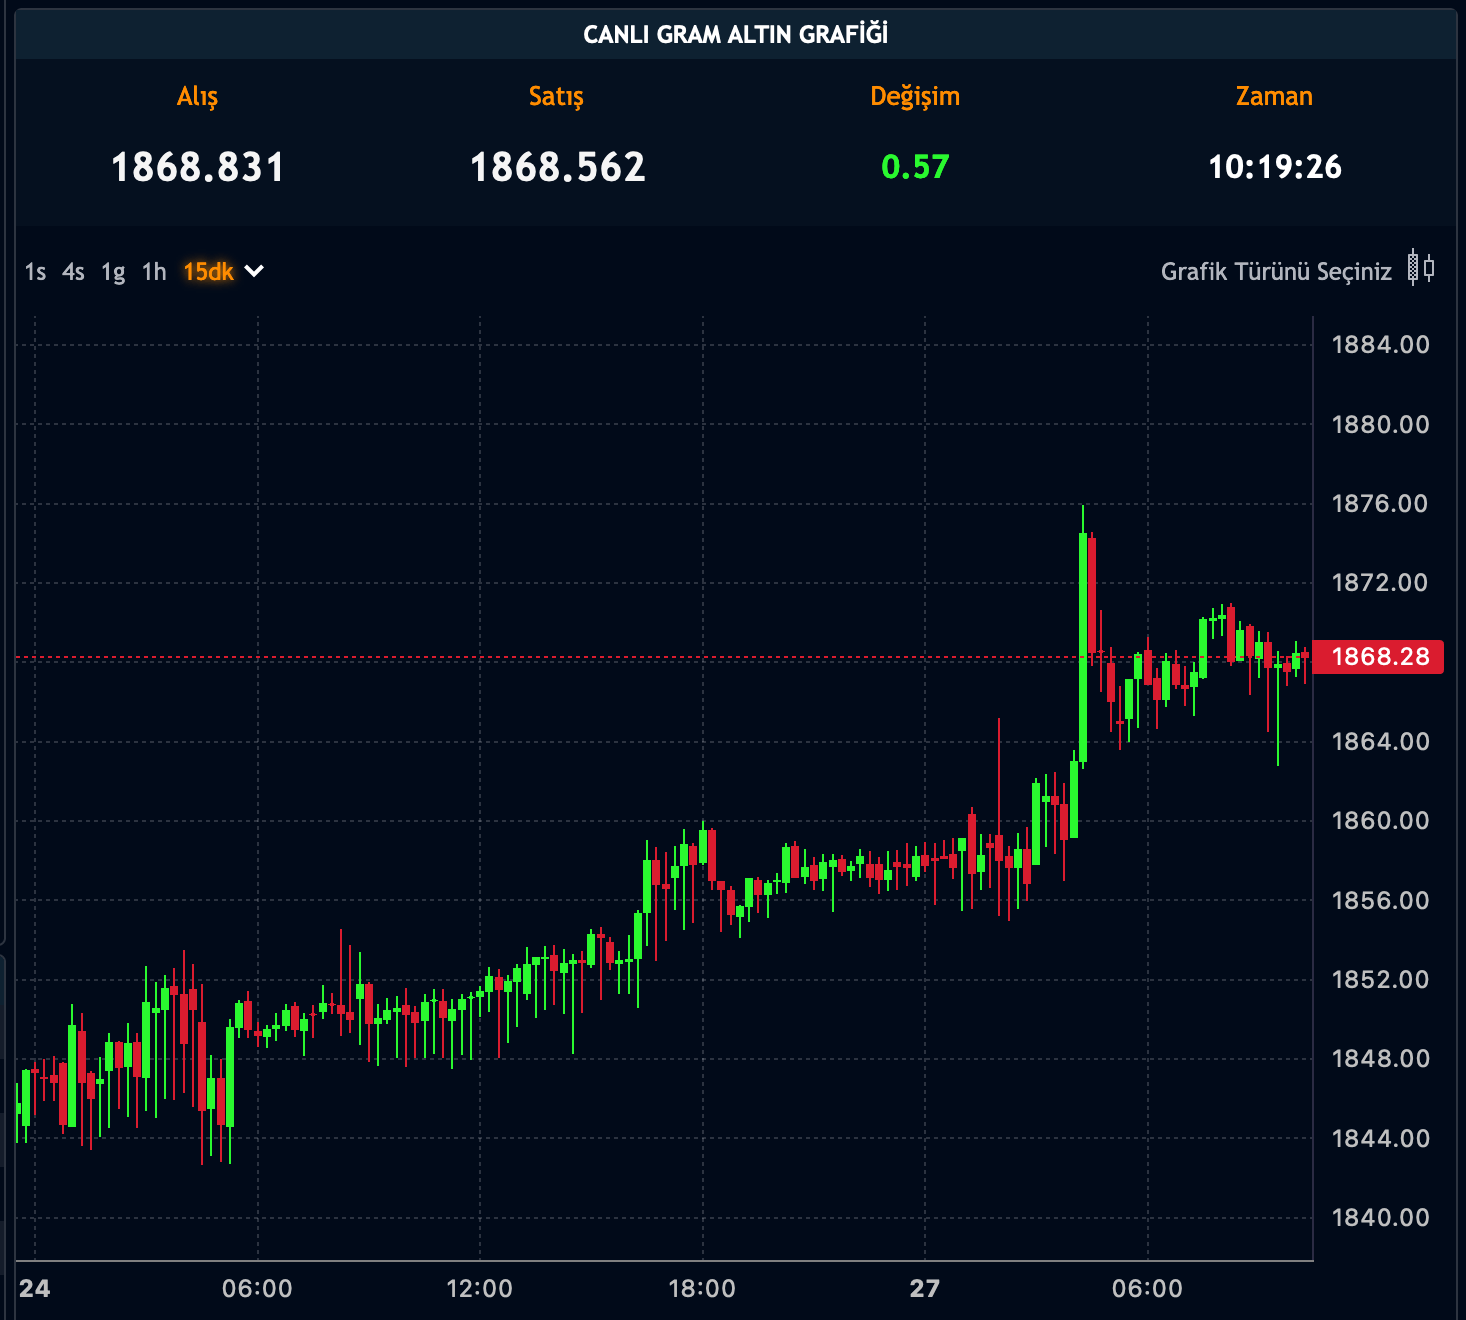The height and width of the screenshot is (1320, 1466).
Task: Click the 18:00 marker on time axis
Action: coord(702,1289)
